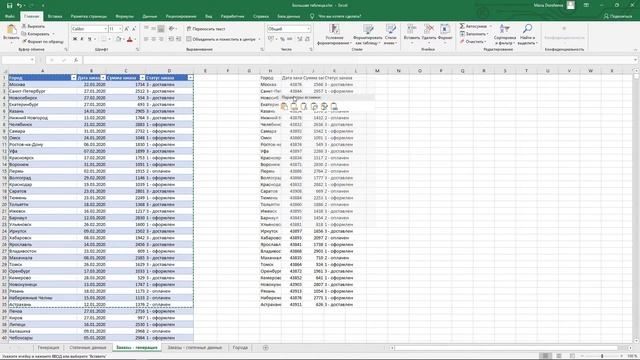Click the Автосумма sigma button
The width and height of the screenshot is (640, 360).
[473, 26]
